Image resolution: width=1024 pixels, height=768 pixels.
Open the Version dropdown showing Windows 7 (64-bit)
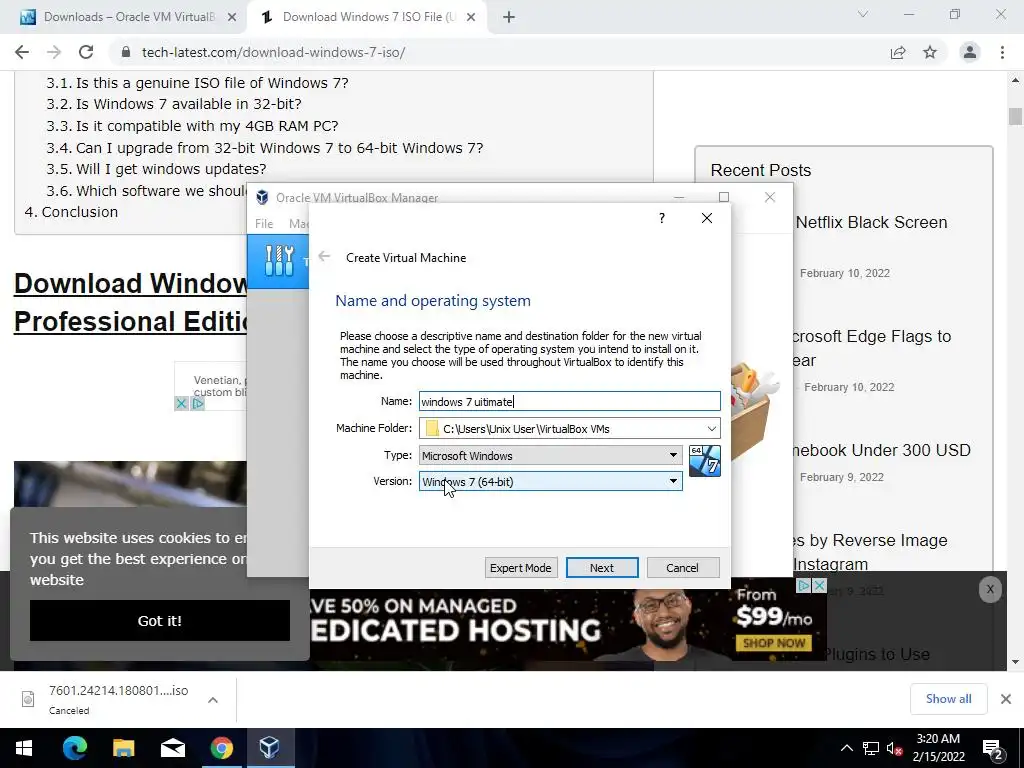click(x=551, y=481)
